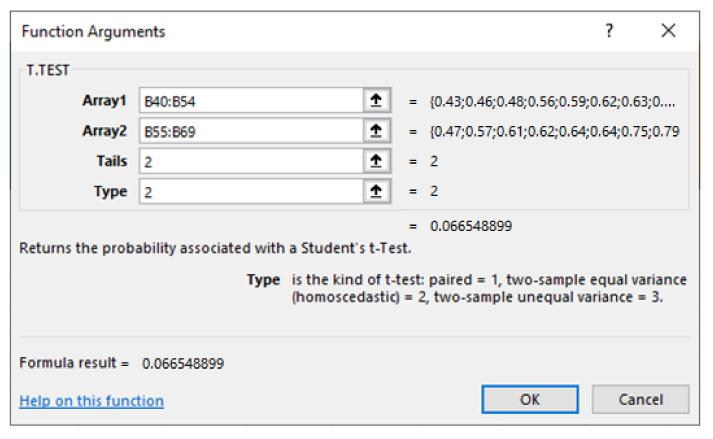The height and width of the screenshot is (439, 713).
Task: Select the Array2 field containing B55:B69
Action: tap(250, 131)
